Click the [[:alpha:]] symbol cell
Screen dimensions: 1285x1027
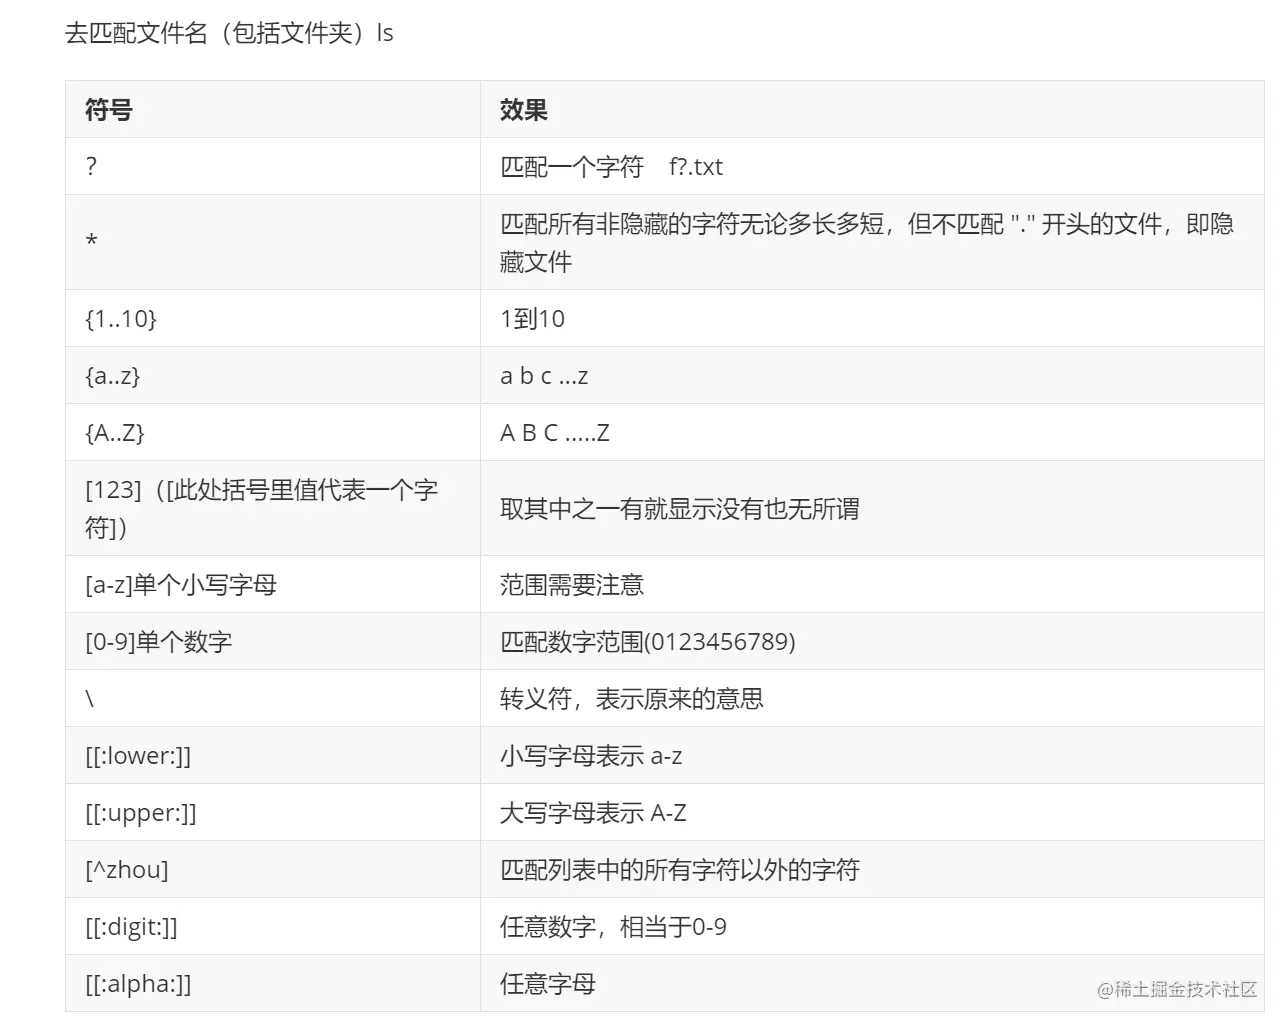(x=134, y=983)
